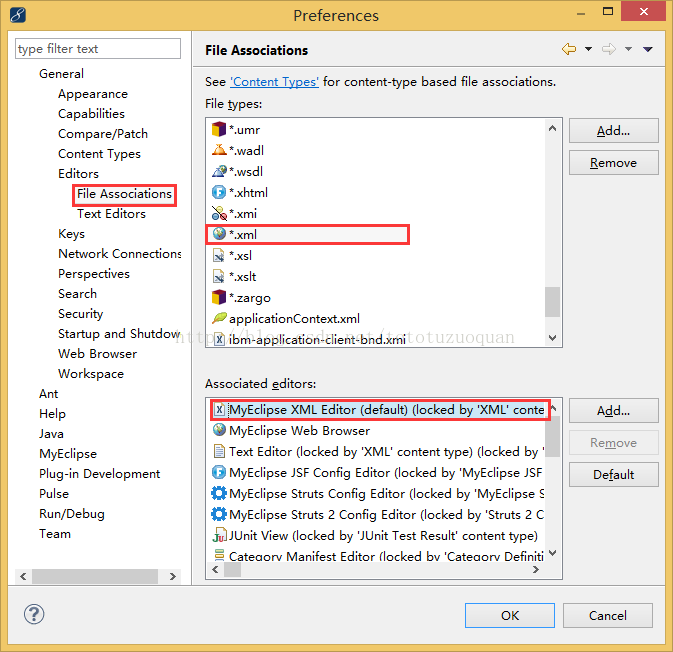Click Associated editors horizontal scroll-right arrow
This screenshot has width=673, height=652.
pos(536,570)
